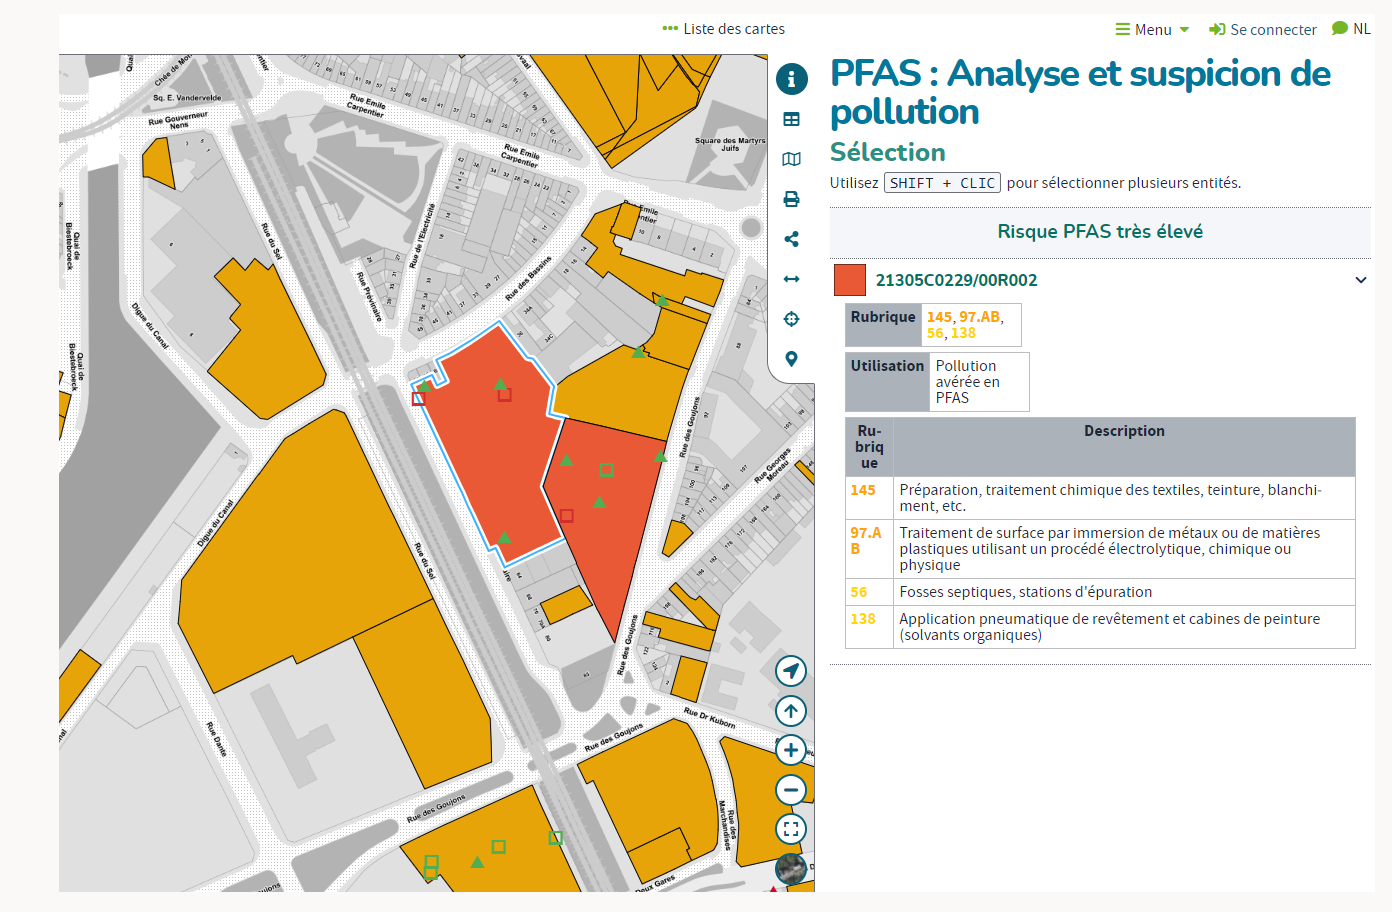This screenshot has width=1392, height=912.
Task: Collapse the 21305C0229/00R002 entry chevron
Action: pyautogui.click(x=1361, y=280)
